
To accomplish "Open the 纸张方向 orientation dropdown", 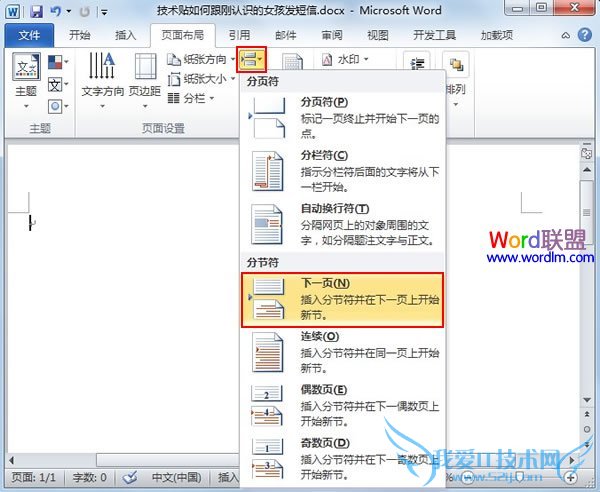I will point(201,59).
